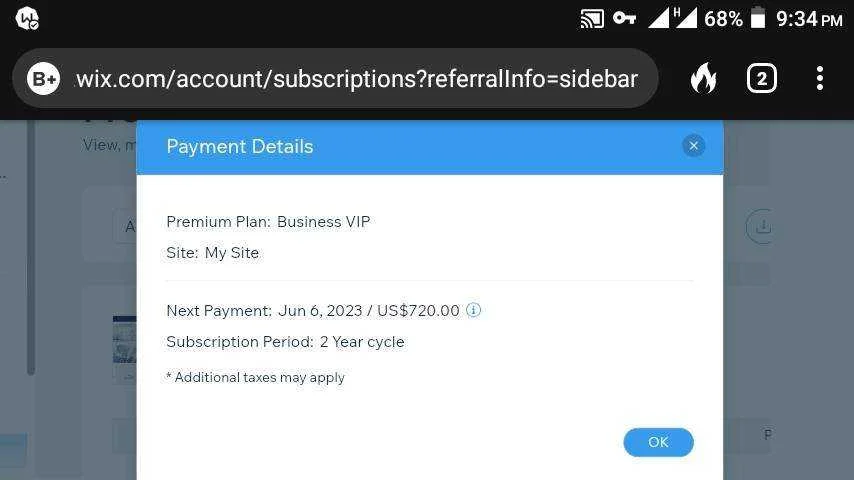Open the info icon next to US$720.00
The width and height of the screenshot is (854, 480).
pyautogui.click(x=473, y=310)
